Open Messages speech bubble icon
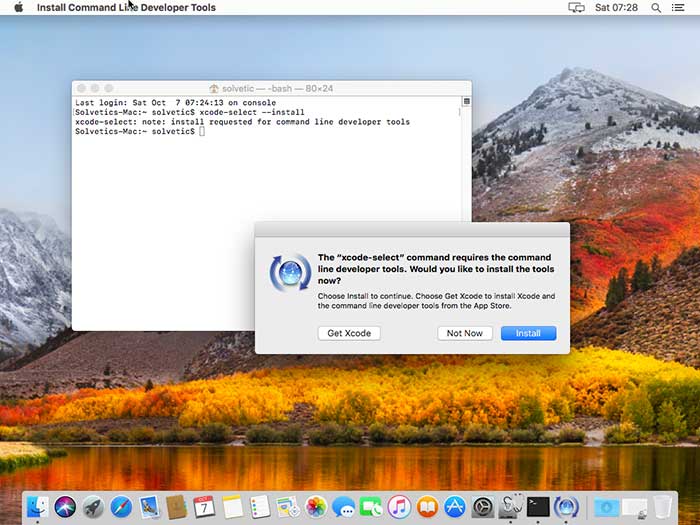 coord(343,507)
